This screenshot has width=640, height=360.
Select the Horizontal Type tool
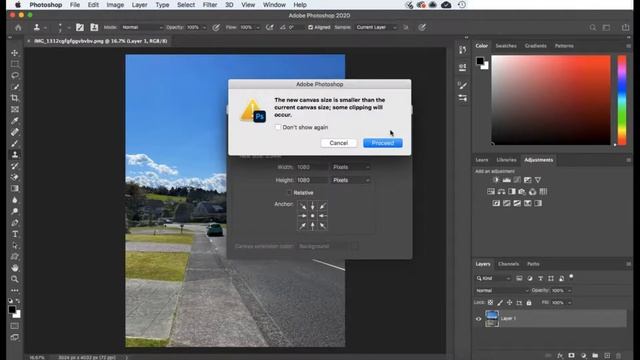pyautogui.click(x=15, y=234)
